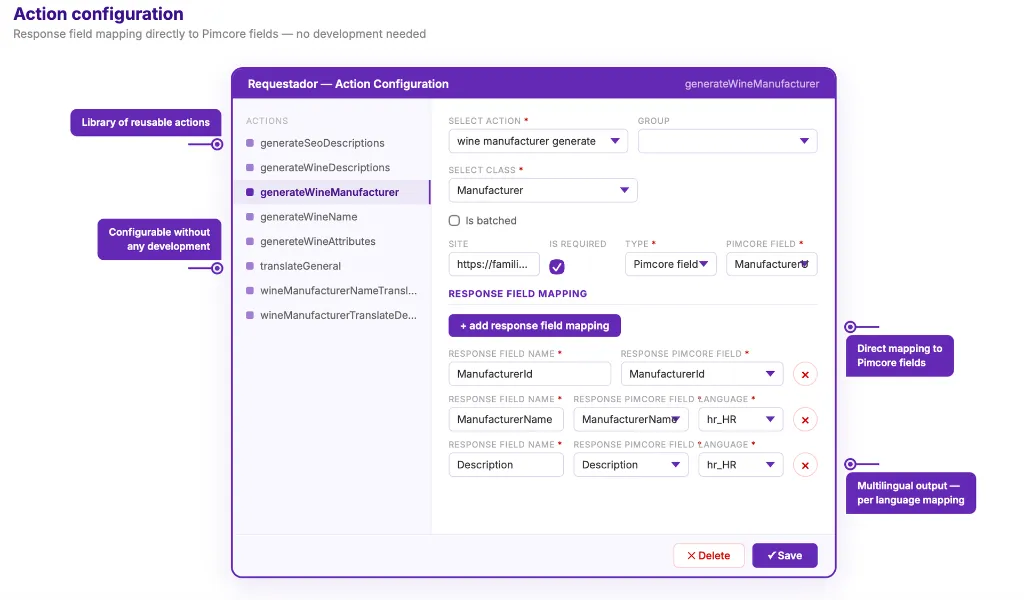Screen dimensions: 1024x600
Task: Open the 'Pimcore field' Type dropdown
Action: pyautogui.click(x=671, y=264)
